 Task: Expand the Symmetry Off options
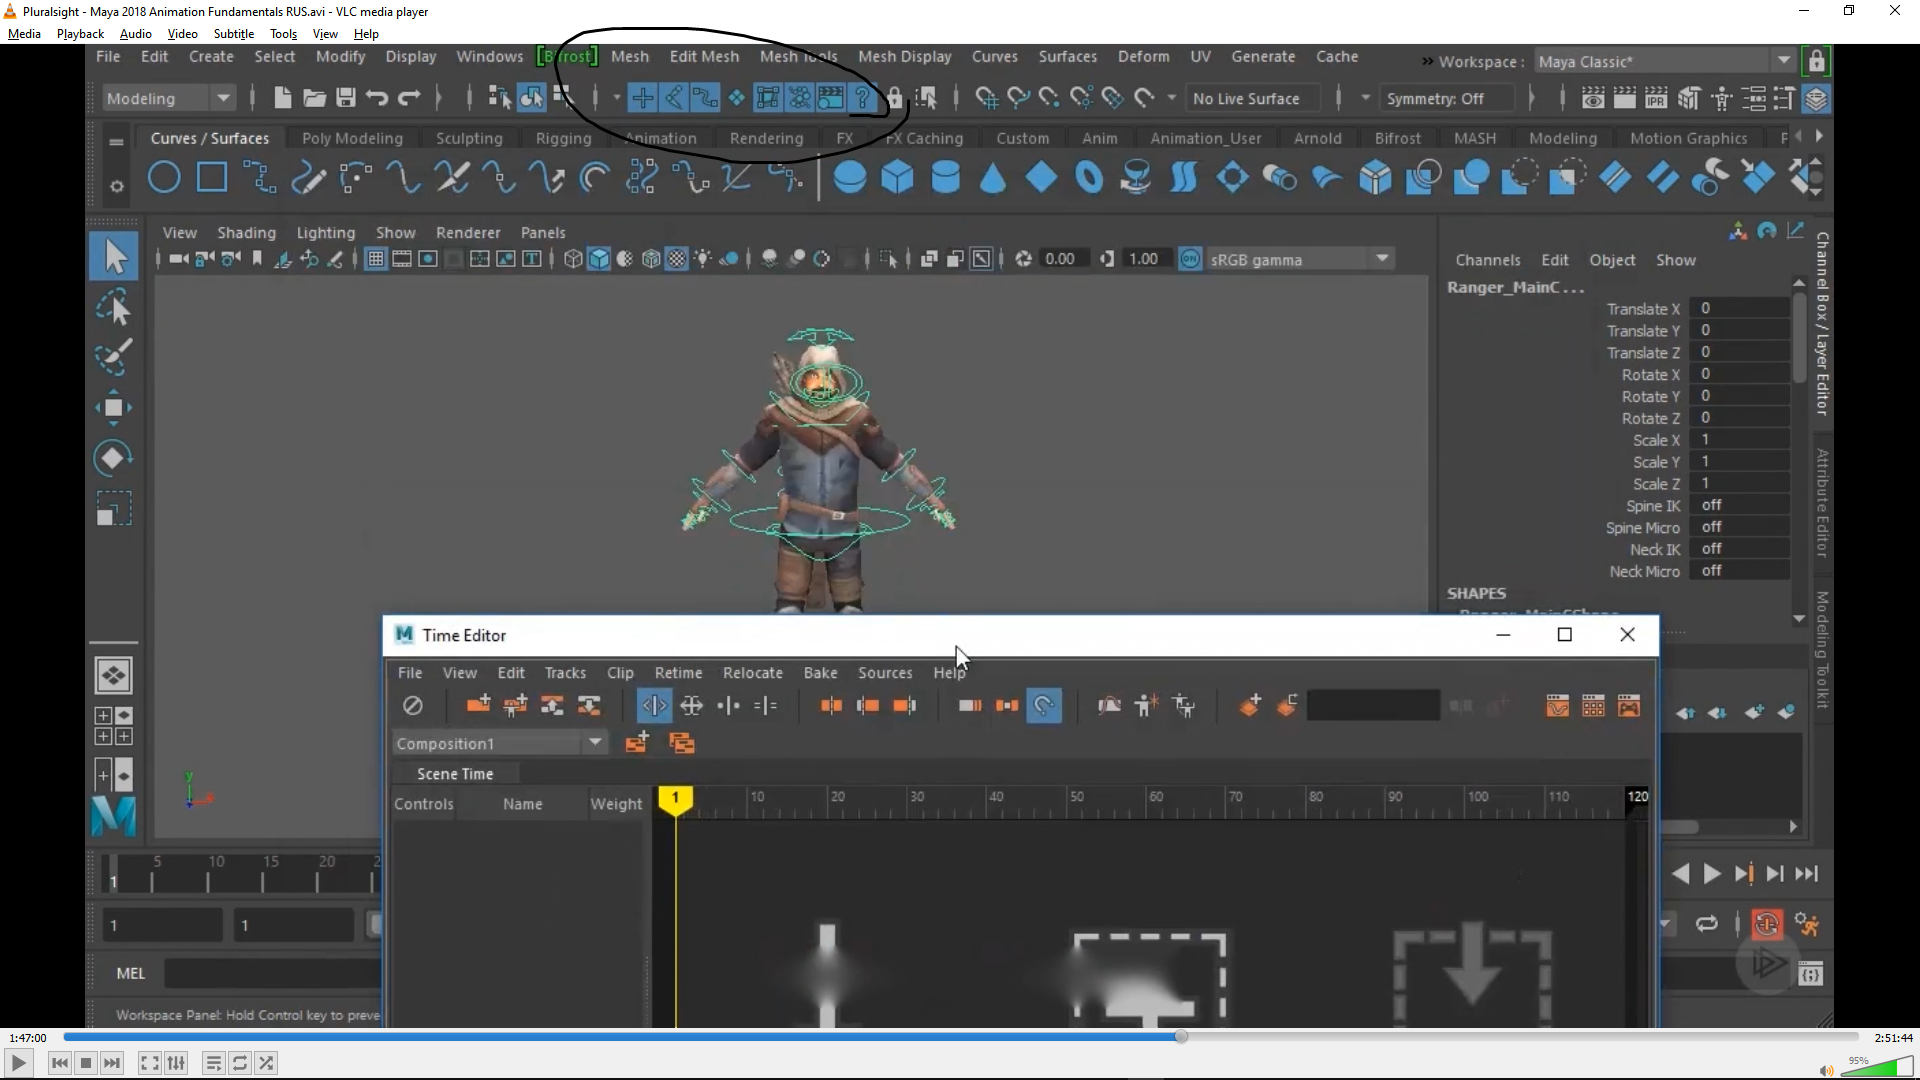pos(1447,98)
